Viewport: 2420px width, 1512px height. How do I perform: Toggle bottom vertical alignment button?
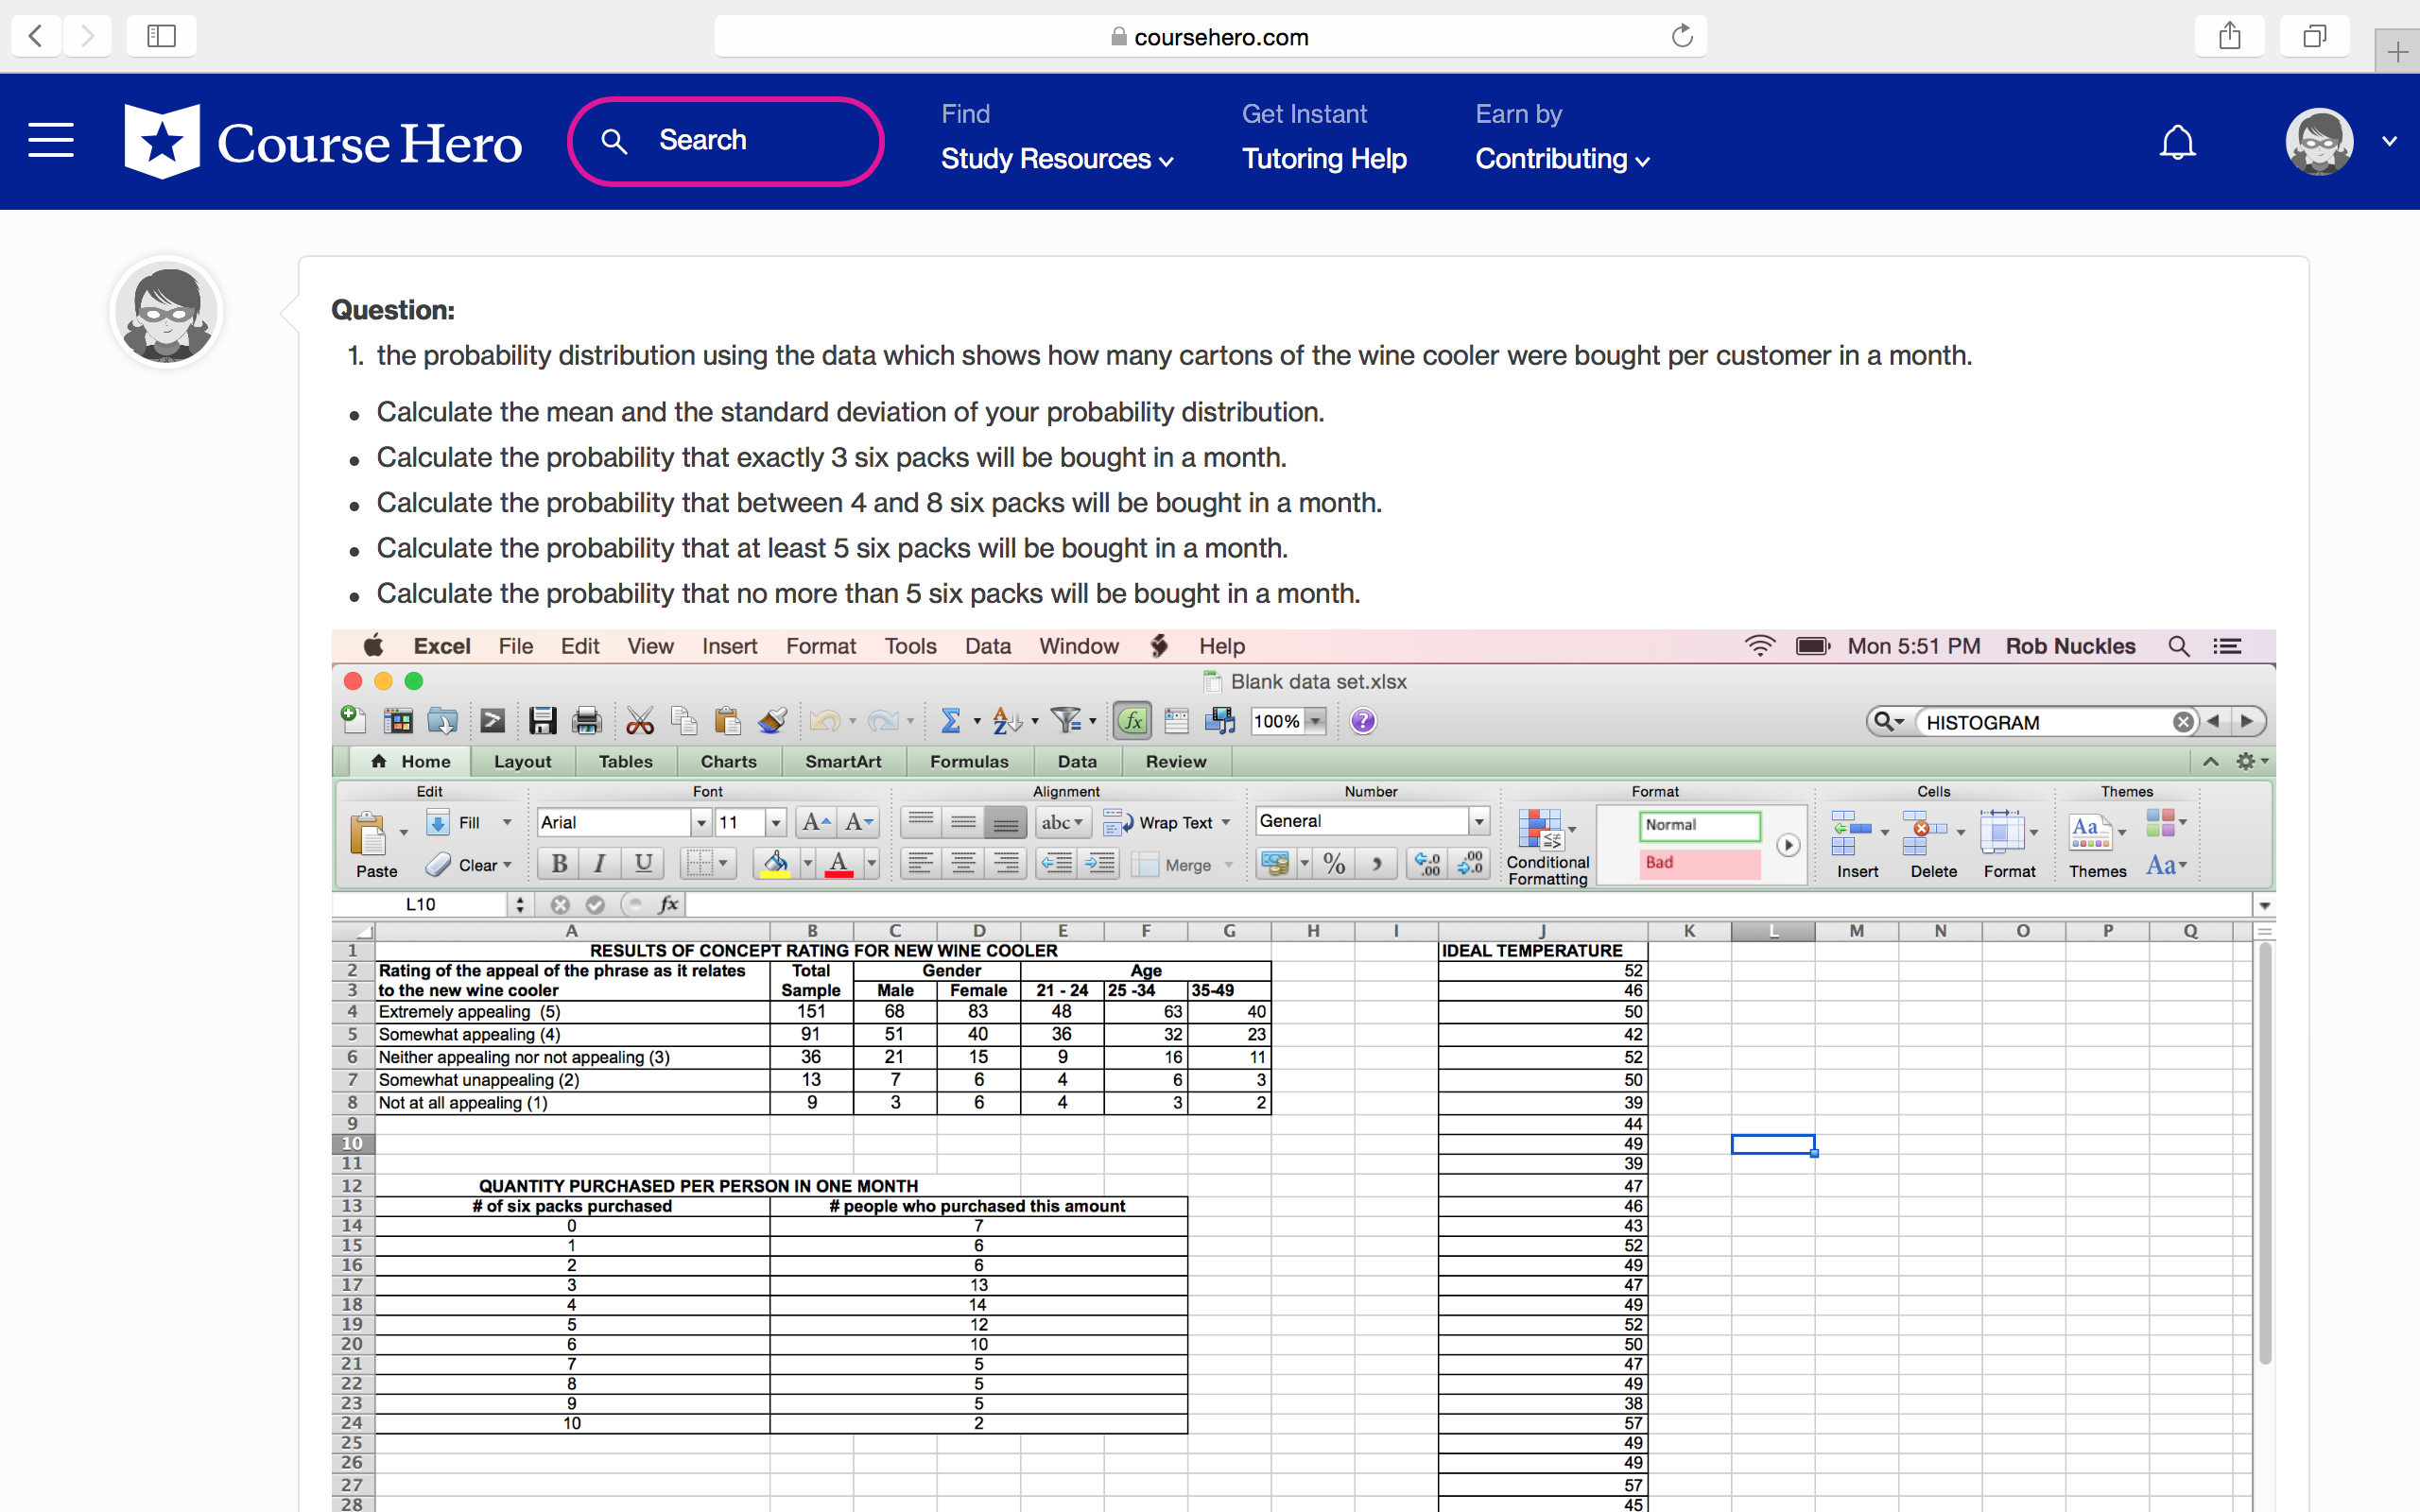tap(1006, 823)
